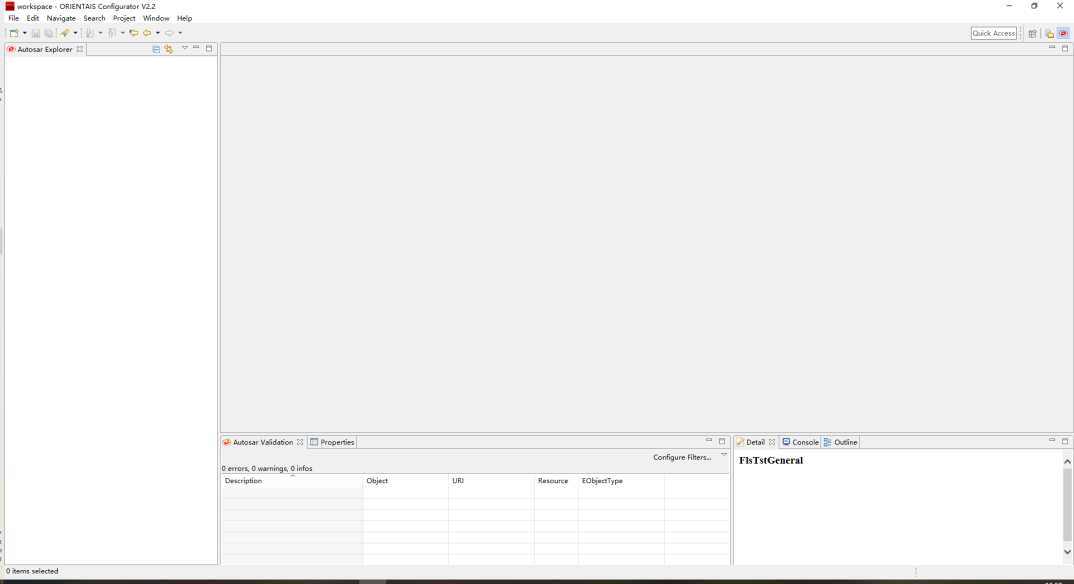Click the Back navigation yellow arrow
The width and height of the screenshot is (1074, 584).
[x=146, y=33]
